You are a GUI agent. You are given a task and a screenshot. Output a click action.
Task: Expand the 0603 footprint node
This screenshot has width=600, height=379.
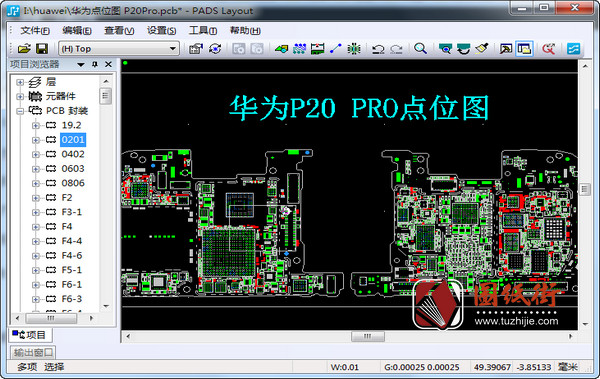(x=36, y=169)
